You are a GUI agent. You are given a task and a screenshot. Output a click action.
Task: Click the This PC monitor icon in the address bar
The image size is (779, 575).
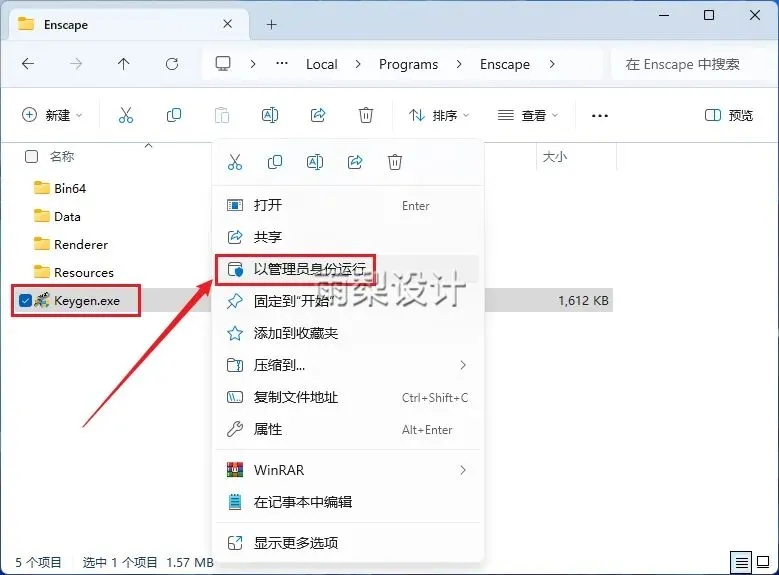click(x=223, y=64)
